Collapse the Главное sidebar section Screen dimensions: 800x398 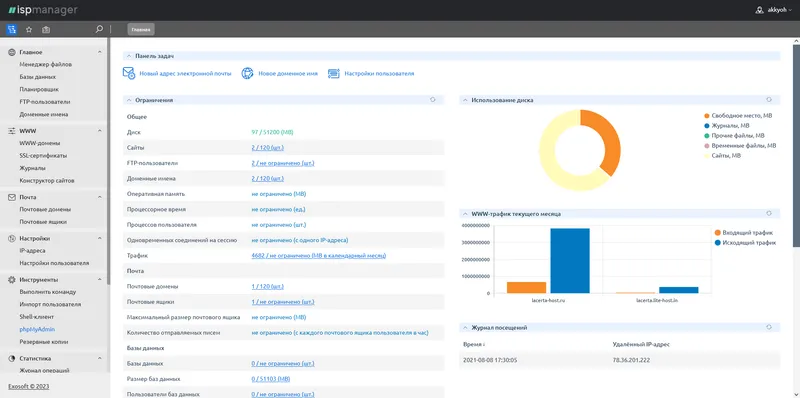[100, 52]
